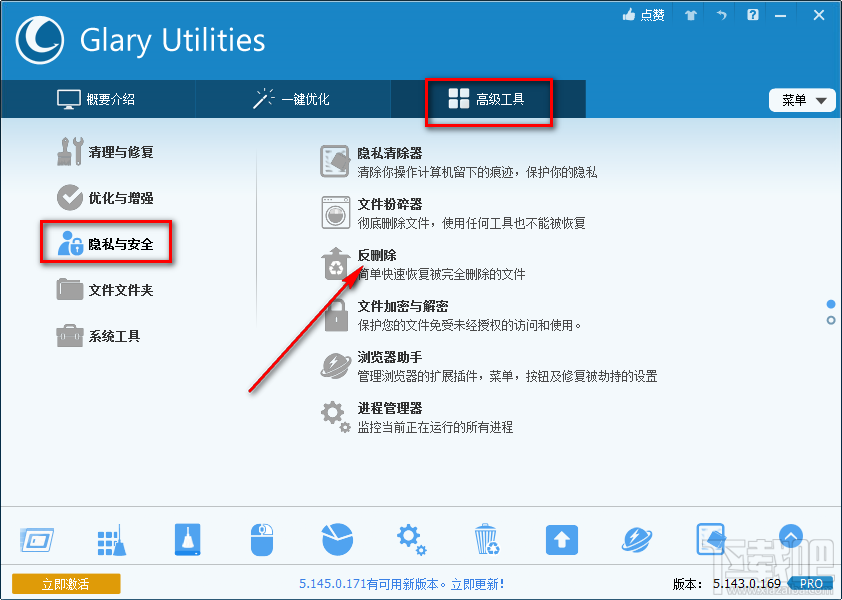Open the disk analysis pie chart tool
This screenshot has height=600, width=842.
point(336,539)
